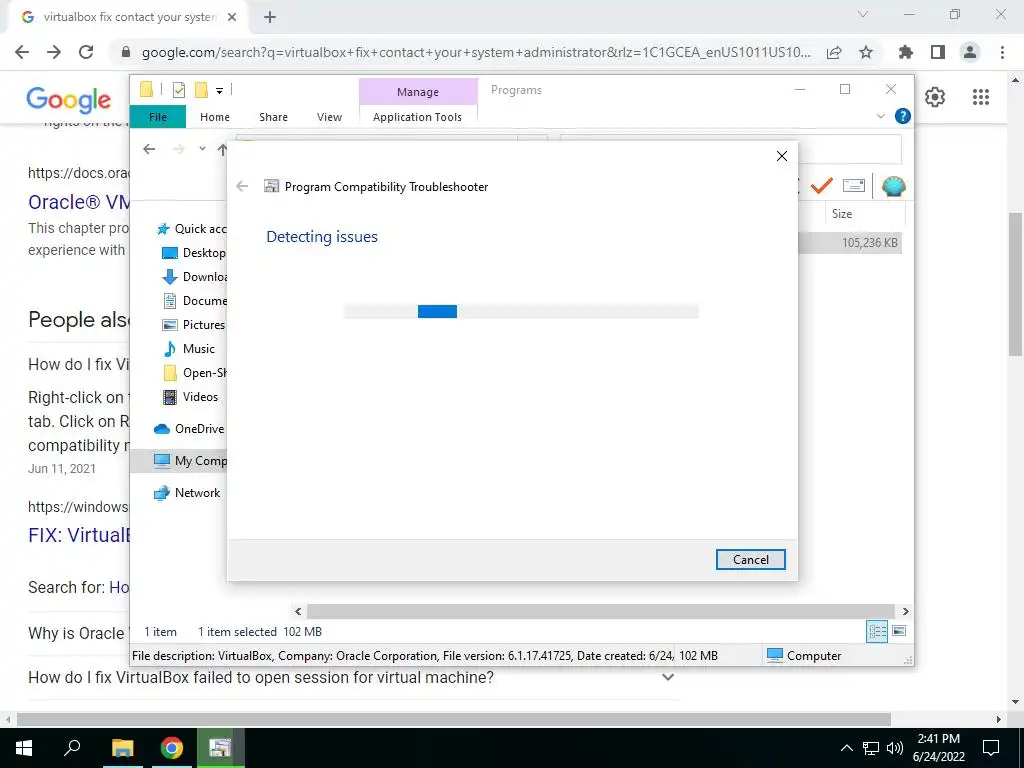Open Chrome tab search chevron
This screenshot has height=768, width=1024.
pyautogui.click(x=863, y=14)
